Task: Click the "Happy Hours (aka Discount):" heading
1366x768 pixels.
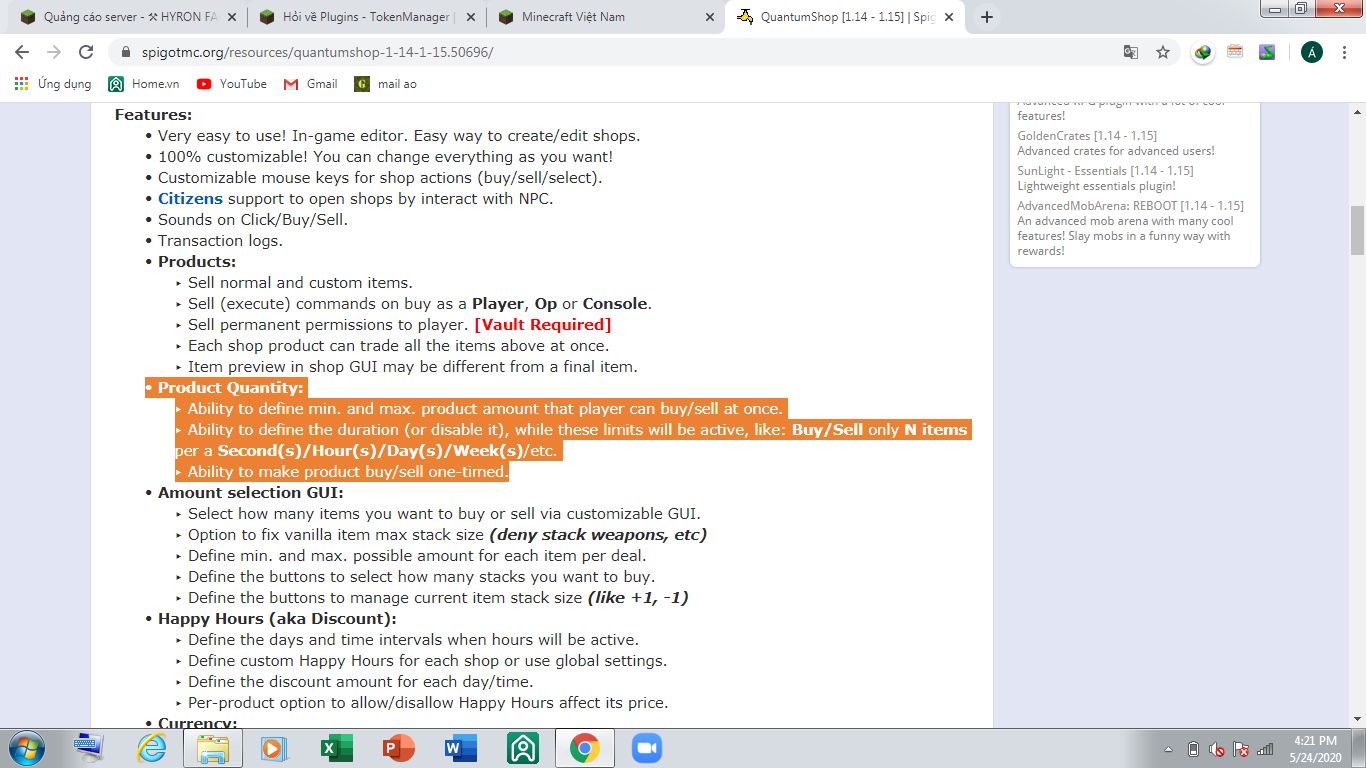Action: (277, 619)
